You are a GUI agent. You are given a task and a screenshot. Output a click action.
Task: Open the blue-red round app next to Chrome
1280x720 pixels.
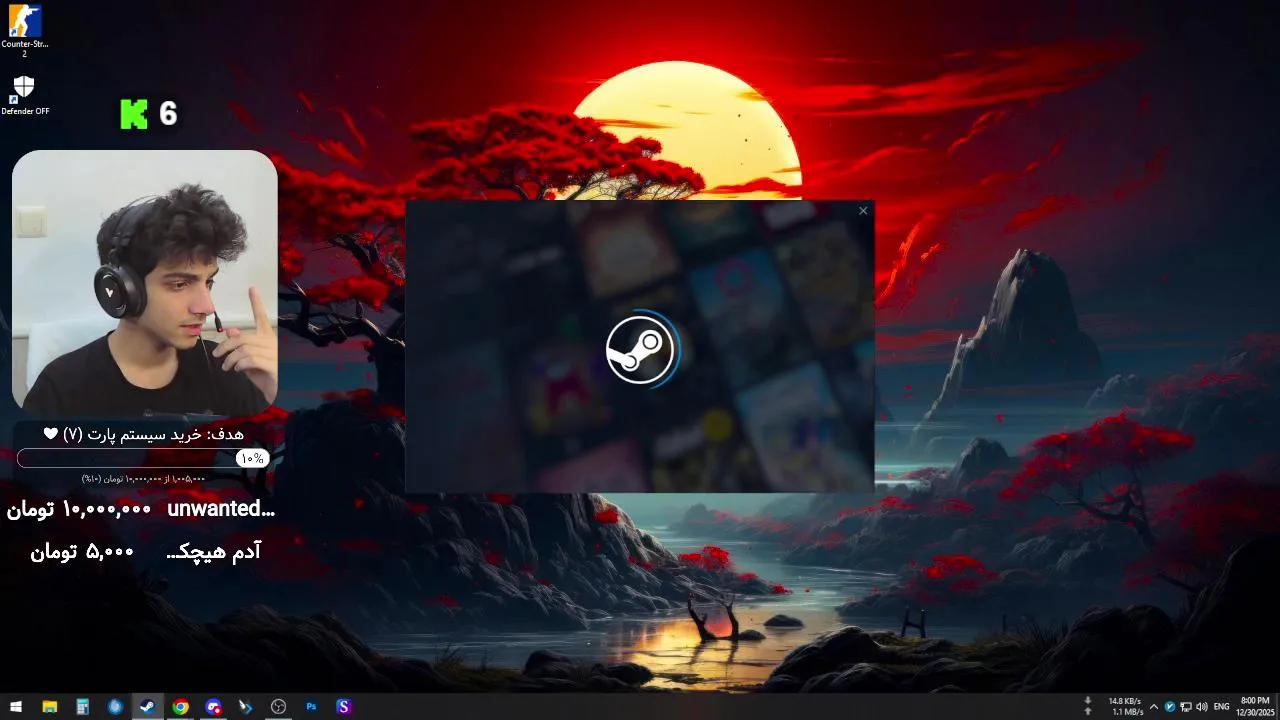213,706
